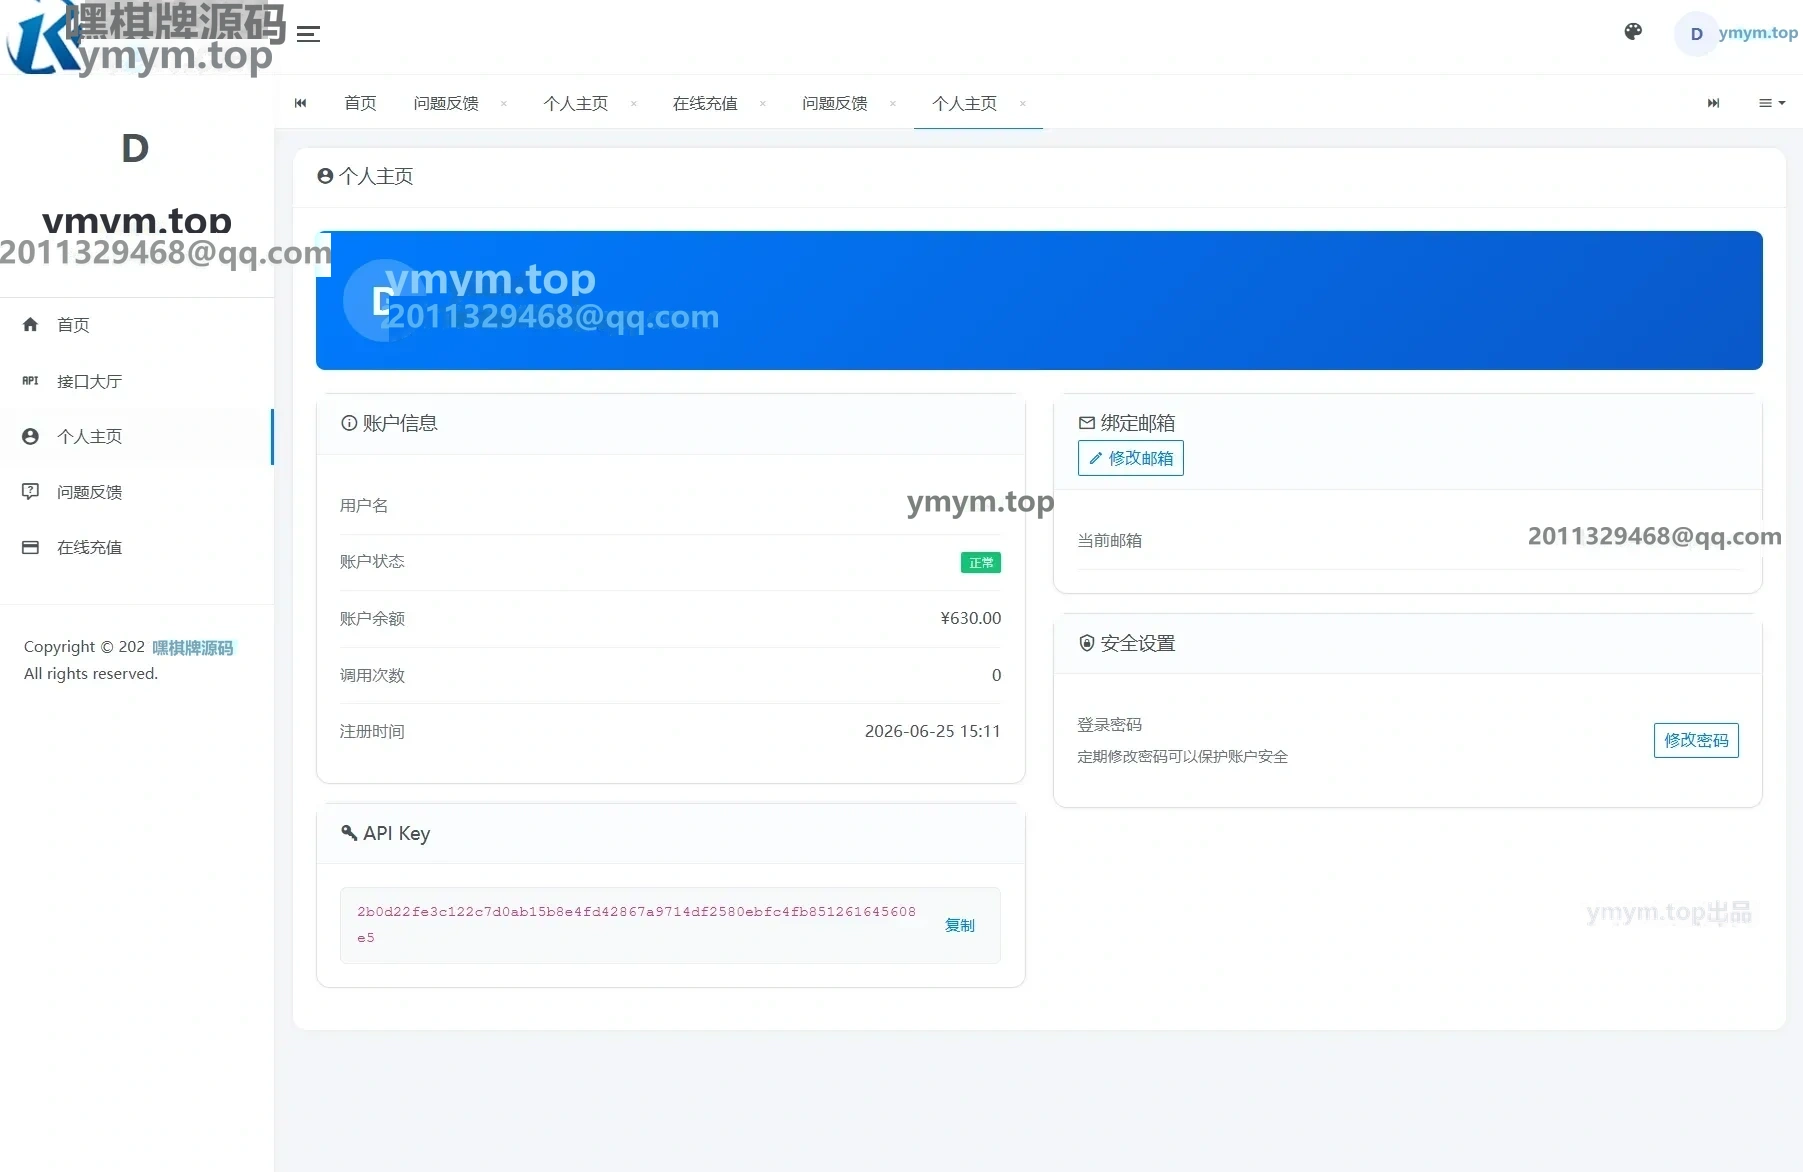This screenshot has width=1803, height=1172.
Task: Click the API icon beside 接口大厅
Action: pyautogui.click(x=30, y=381)
